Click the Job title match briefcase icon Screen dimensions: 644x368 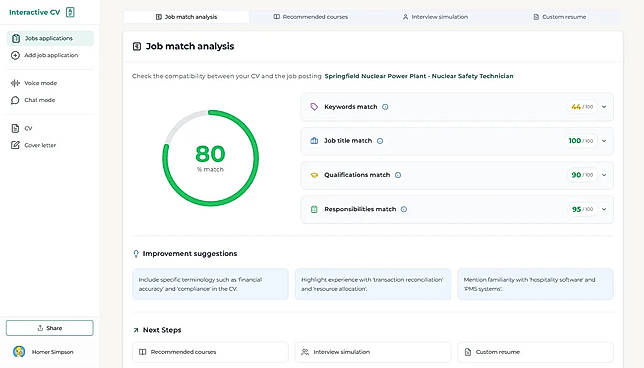point(314,140)
